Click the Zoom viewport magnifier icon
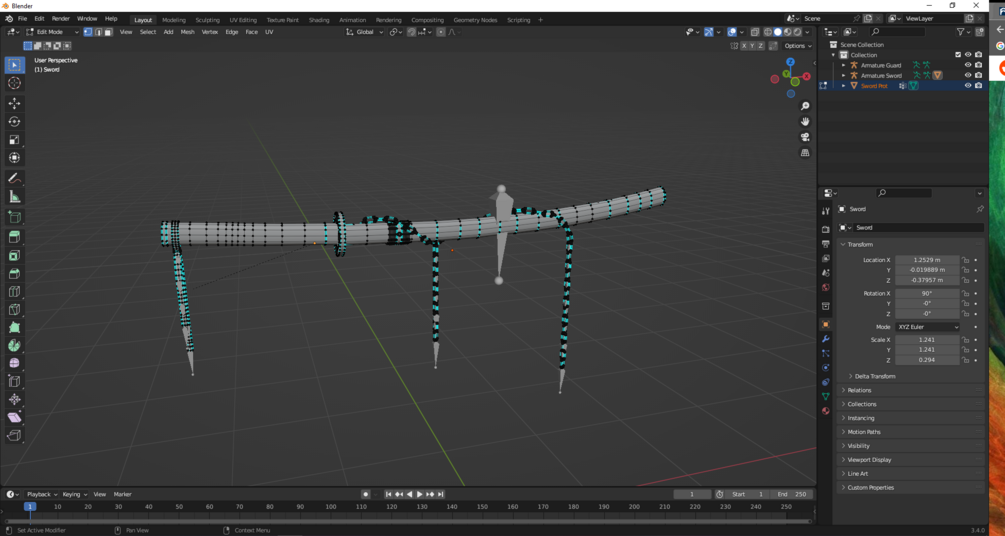Image resolution: width=1005 pixels, height=536 pixels. (x=805, y=106)
